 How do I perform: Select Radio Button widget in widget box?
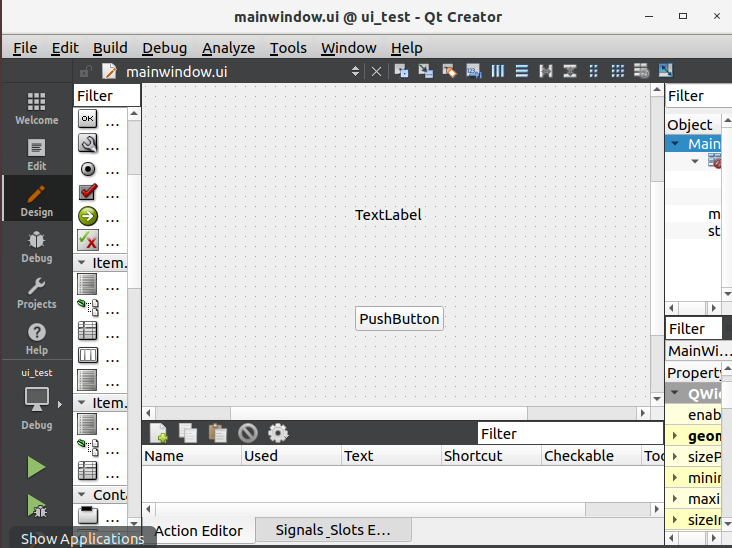pos(87,169)
